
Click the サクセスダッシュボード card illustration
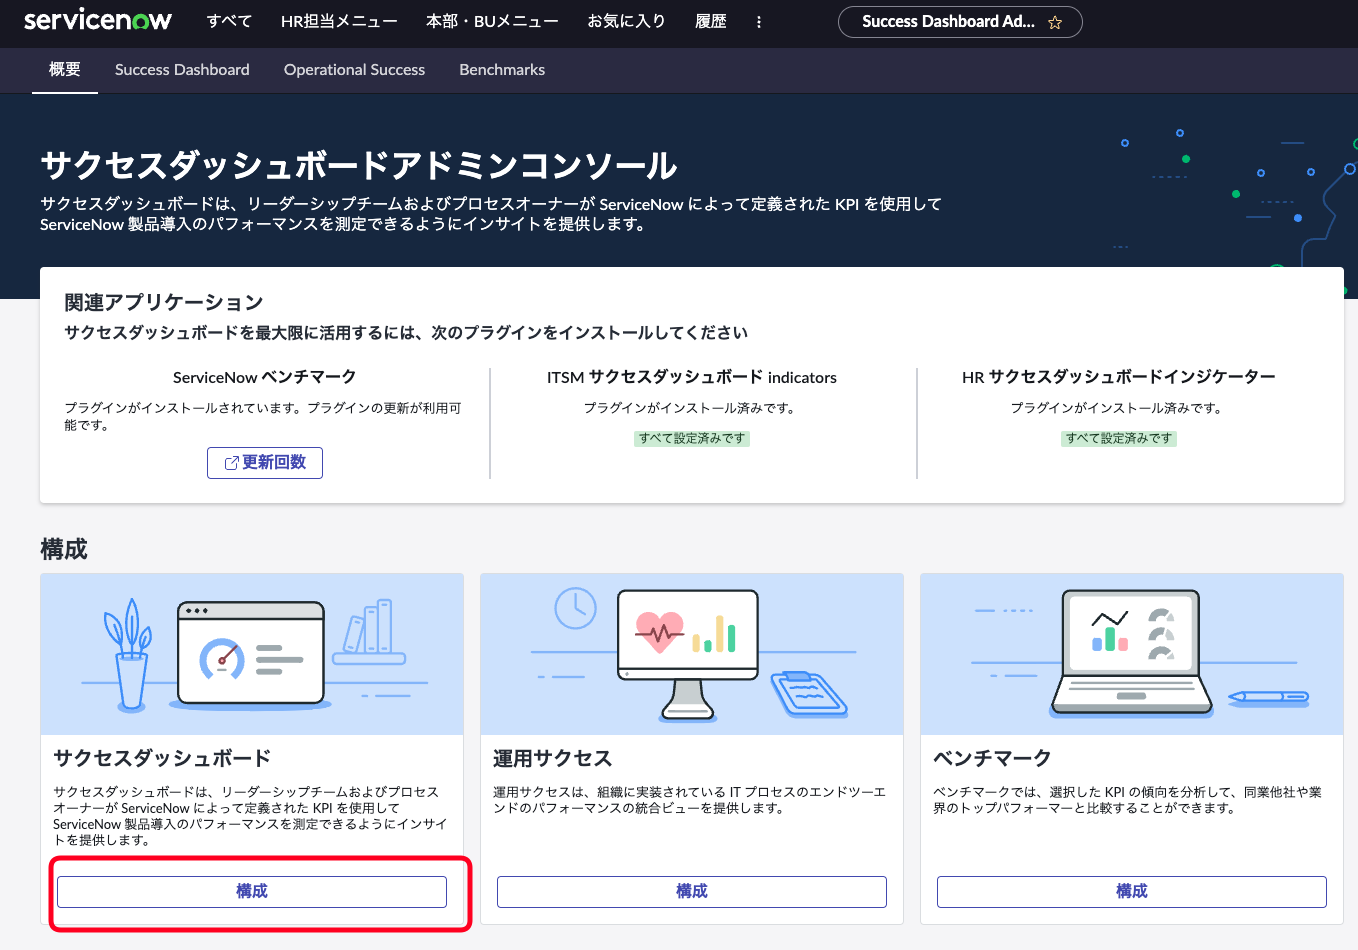tap(252, 654)
